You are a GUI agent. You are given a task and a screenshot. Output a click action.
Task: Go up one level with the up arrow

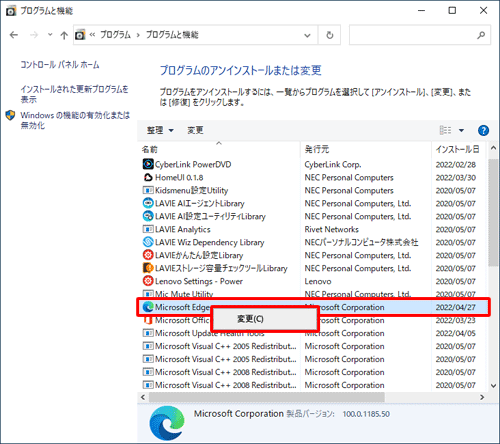tap(64, 35)
